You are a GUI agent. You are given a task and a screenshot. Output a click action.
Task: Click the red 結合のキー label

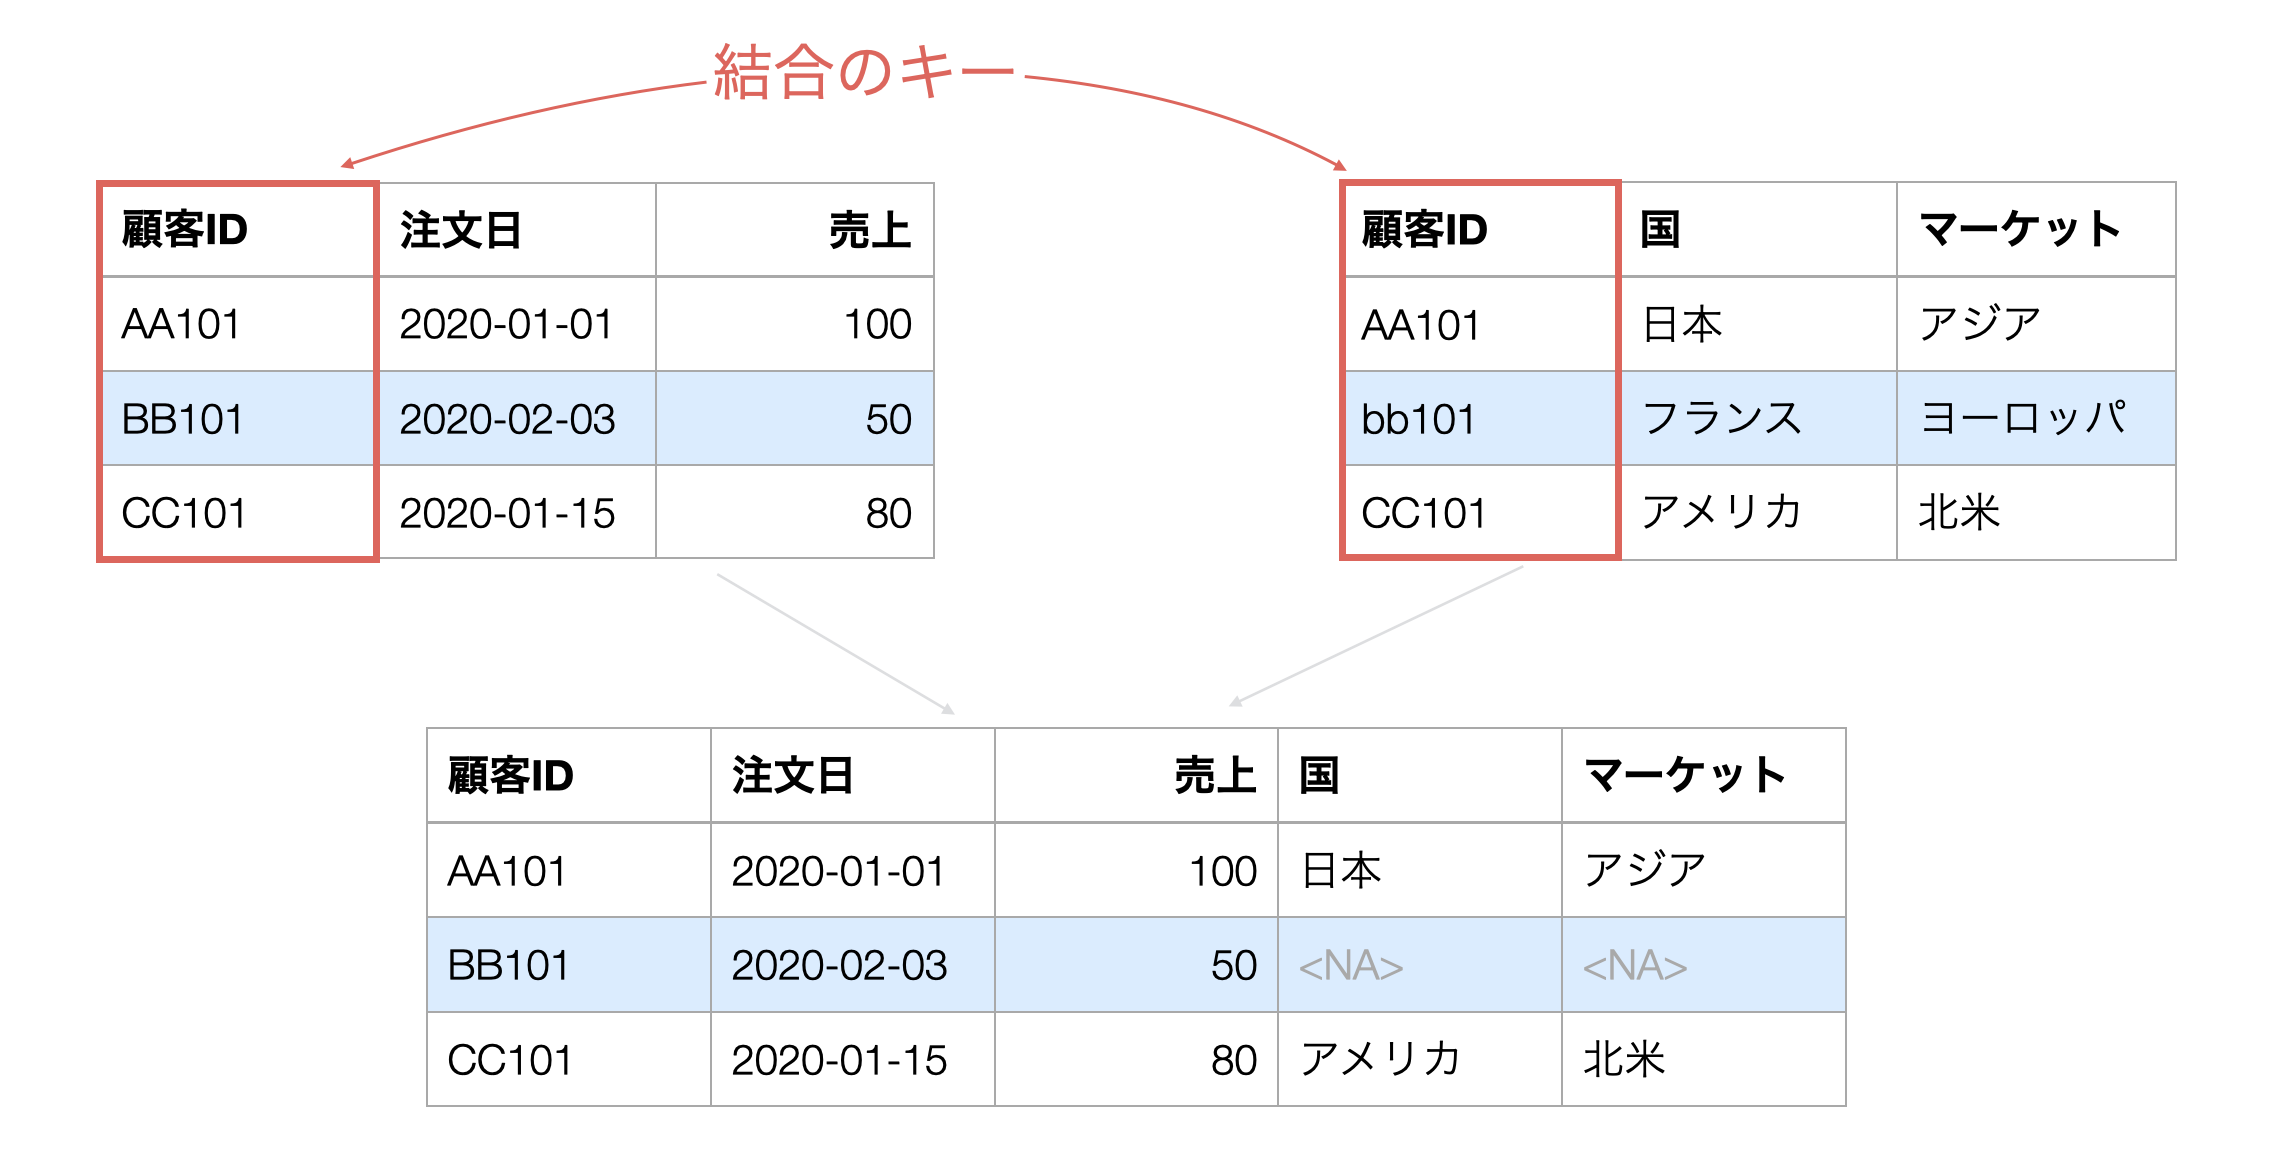(x=864, y=72)
